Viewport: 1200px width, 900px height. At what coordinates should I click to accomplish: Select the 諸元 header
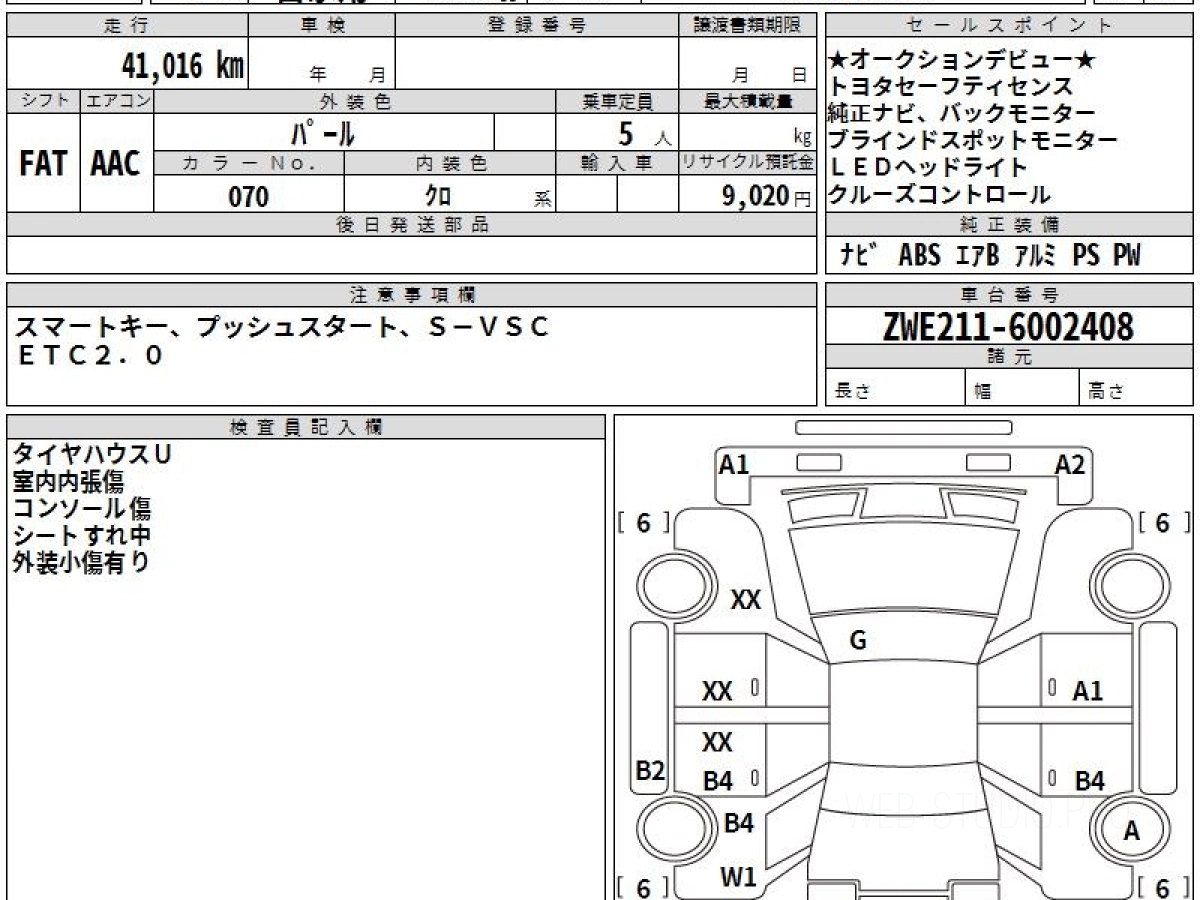point(1010,358)
